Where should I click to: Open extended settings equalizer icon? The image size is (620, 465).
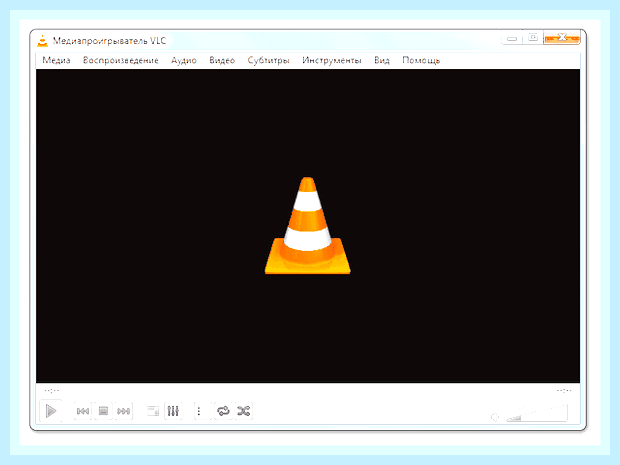[173, 411]
